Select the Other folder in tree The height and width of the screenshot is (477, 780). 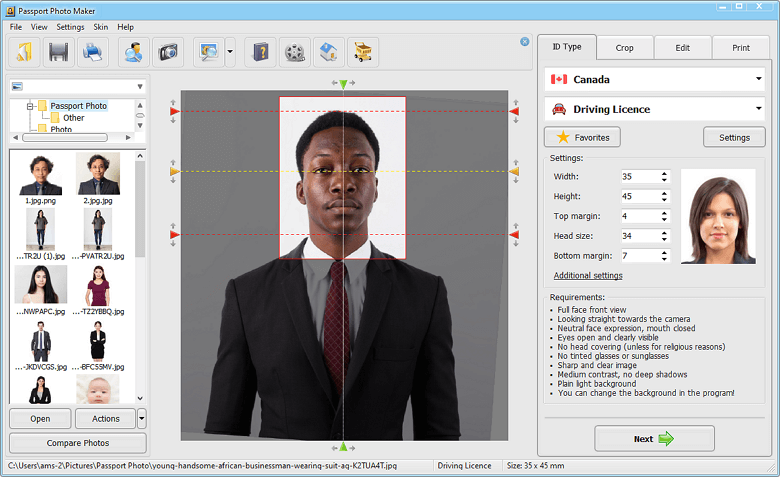click(x=74, y=118)
